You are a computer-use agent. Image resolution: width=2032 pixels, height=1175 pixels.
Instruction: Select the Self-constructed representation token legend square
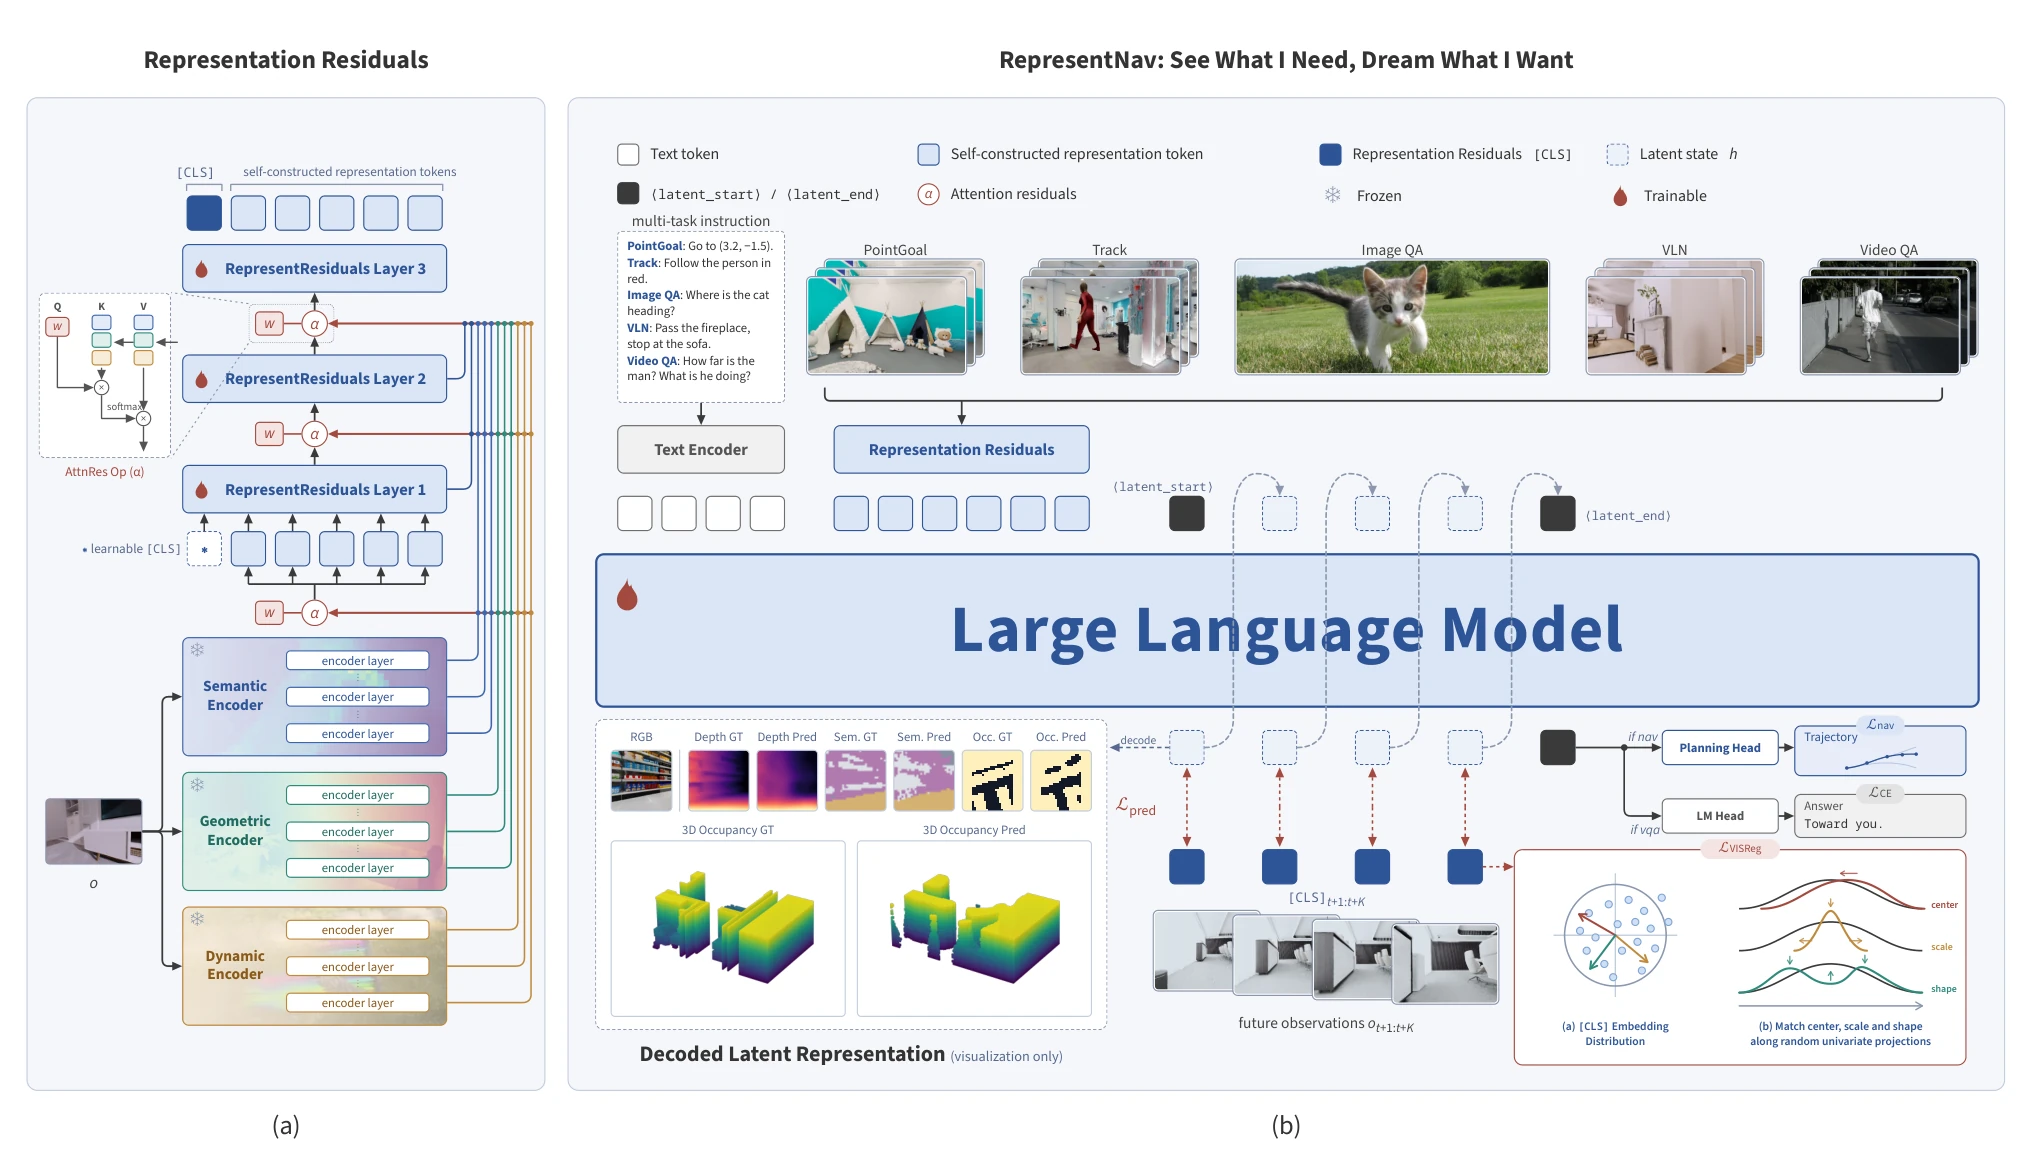[928, 154]
